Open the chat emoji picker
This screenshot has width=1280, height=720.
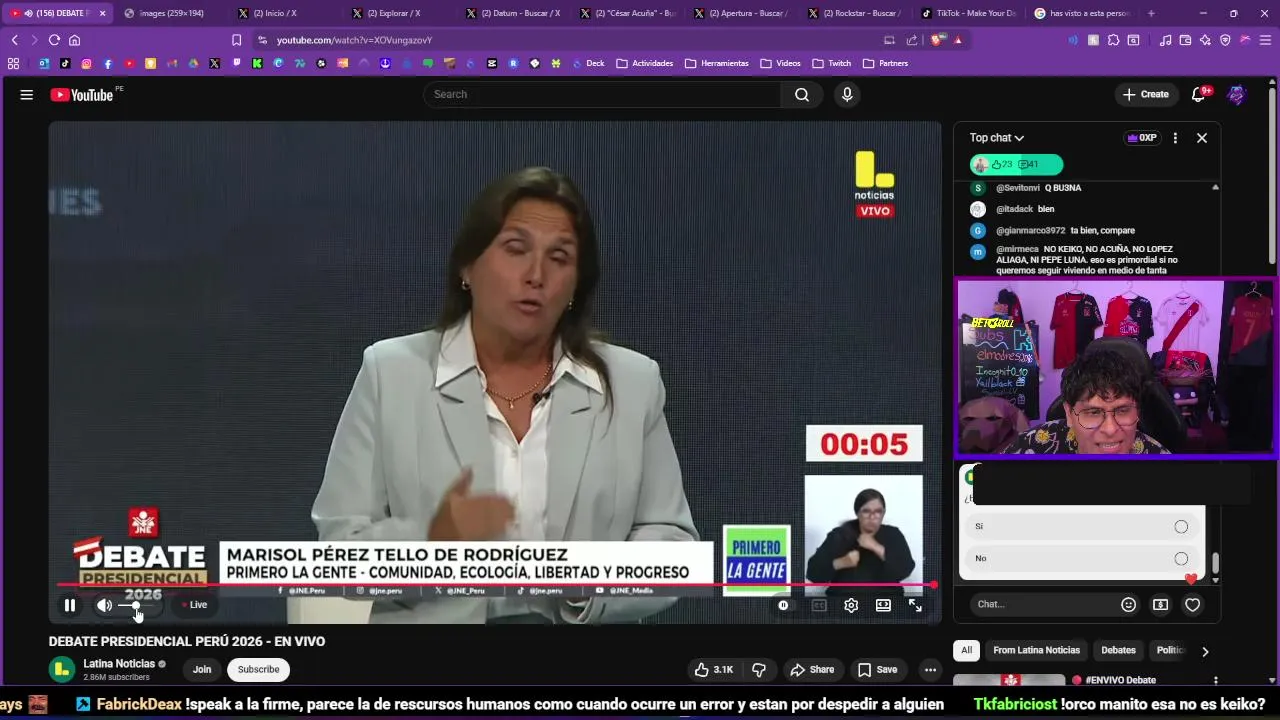pos(1129,604)
